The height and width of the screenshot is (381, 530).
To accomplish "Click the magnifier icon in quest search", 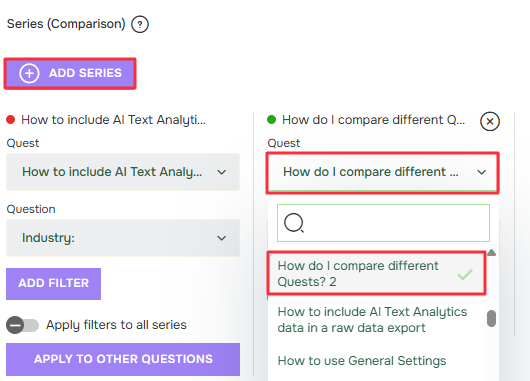I will coord(294,223).
